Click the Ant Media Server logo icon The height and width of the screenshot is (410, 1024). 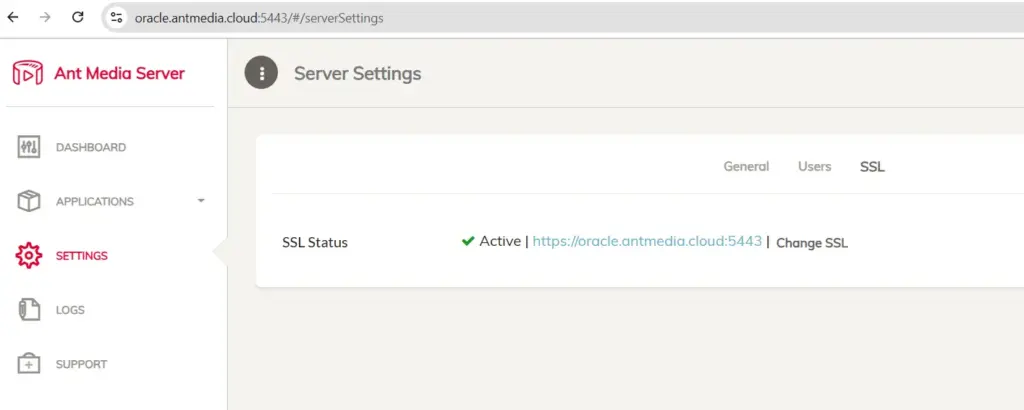(x=27, y=73)
